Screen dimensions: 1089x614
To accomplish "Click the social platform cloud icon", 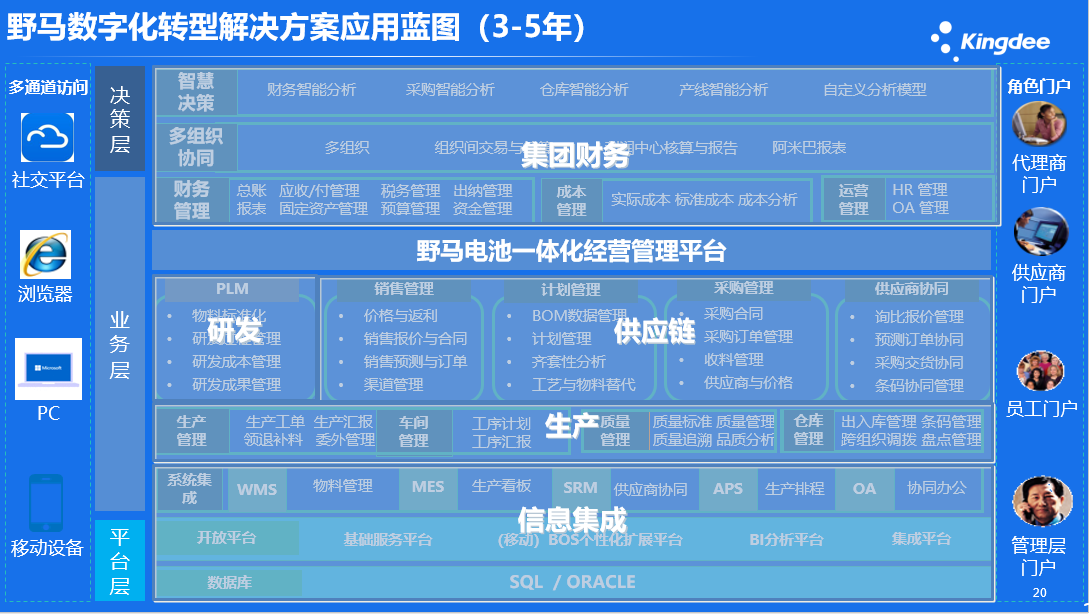I will (x=48, y=137).
